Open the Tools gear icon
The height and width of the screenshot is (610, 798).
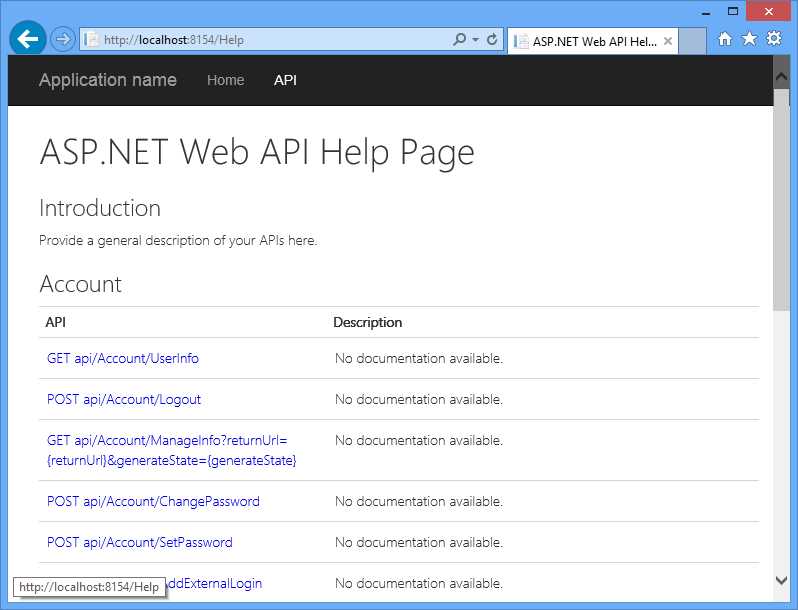pos(773,39)
